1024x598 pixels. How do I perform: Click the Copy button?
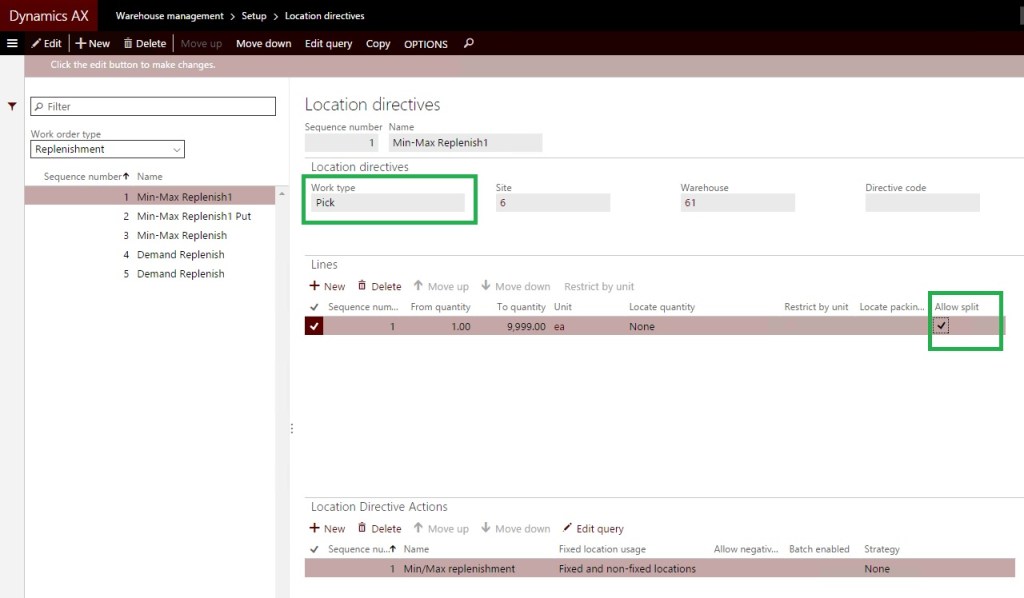click(378, 43)
